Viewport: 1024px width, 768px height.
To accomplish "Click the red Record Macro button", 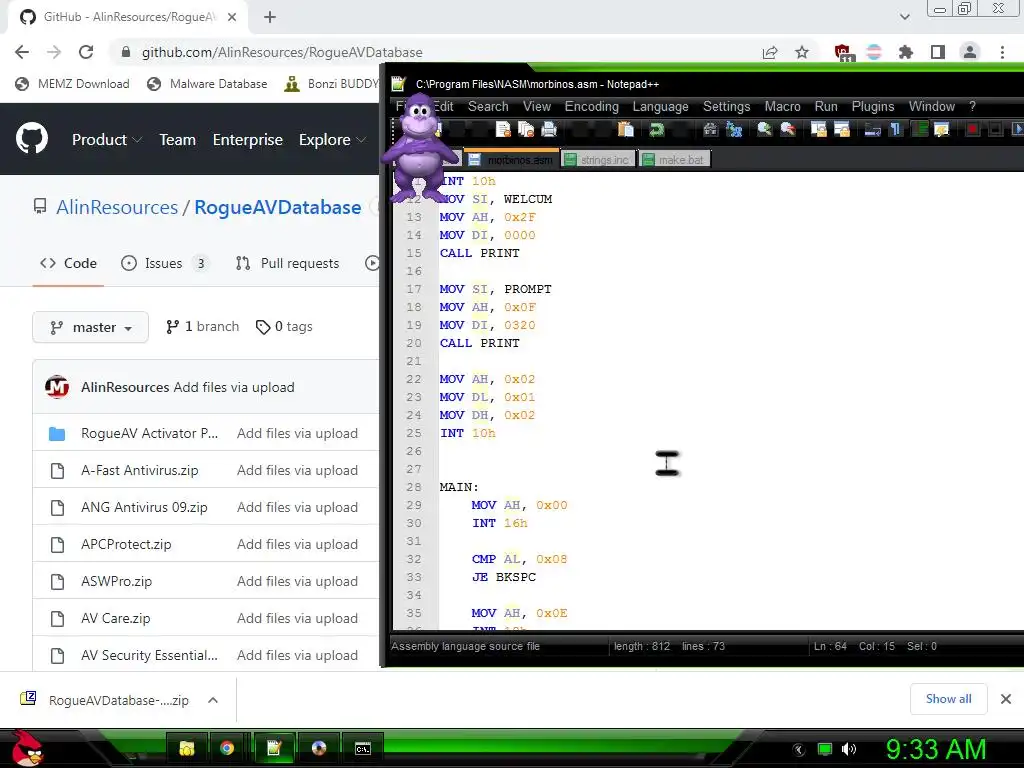I will pos(972,129).
